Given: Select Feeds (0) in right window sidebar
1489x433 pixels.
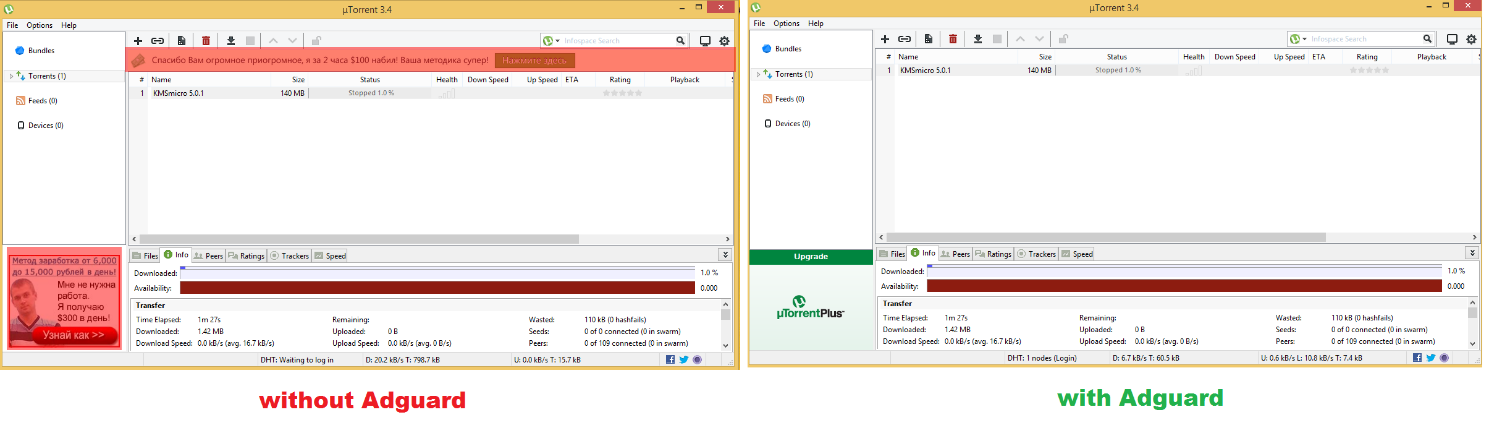Looking at the screenshot, I should point(784,99).
